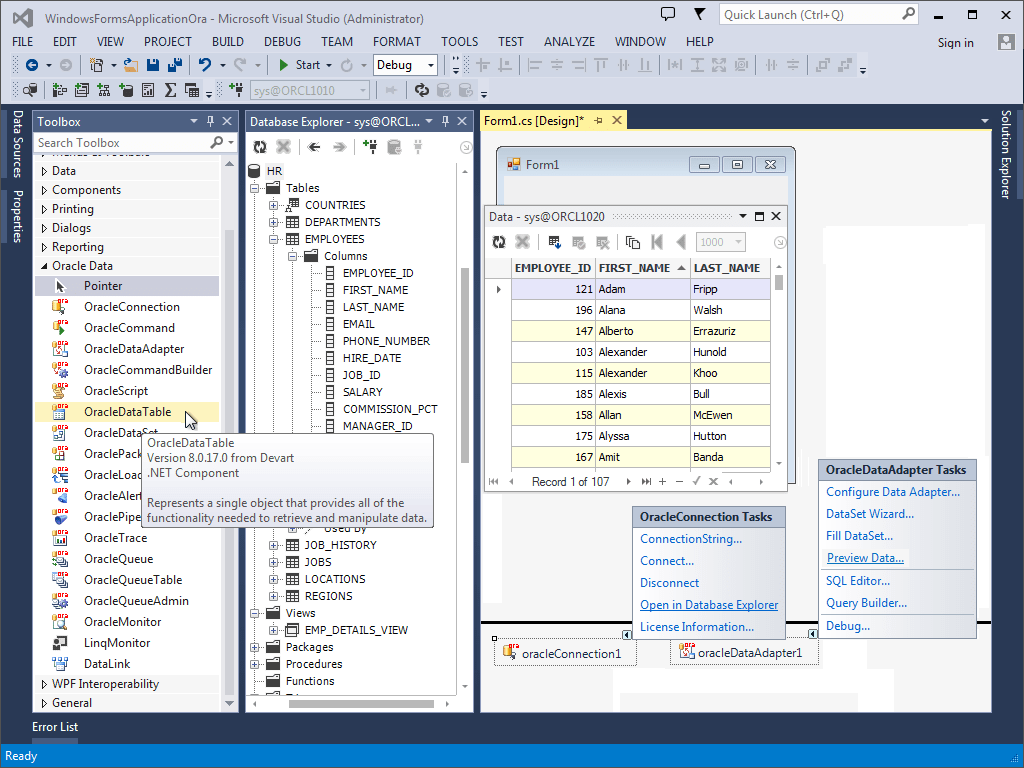Click the feedback speech bubble icon
This screenshot has height=768, width=1024.
[x=668, y=14]
